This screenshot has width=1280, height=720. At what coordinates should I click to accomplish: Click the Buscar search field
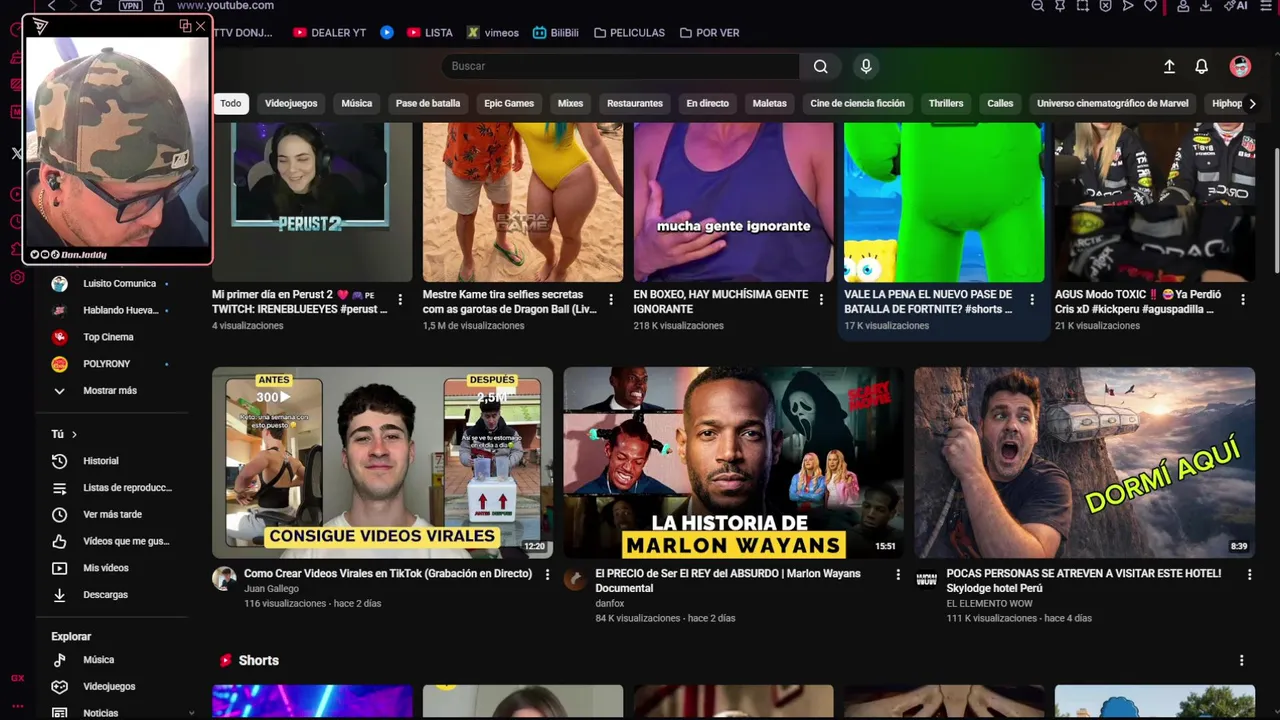coord(620,66)
